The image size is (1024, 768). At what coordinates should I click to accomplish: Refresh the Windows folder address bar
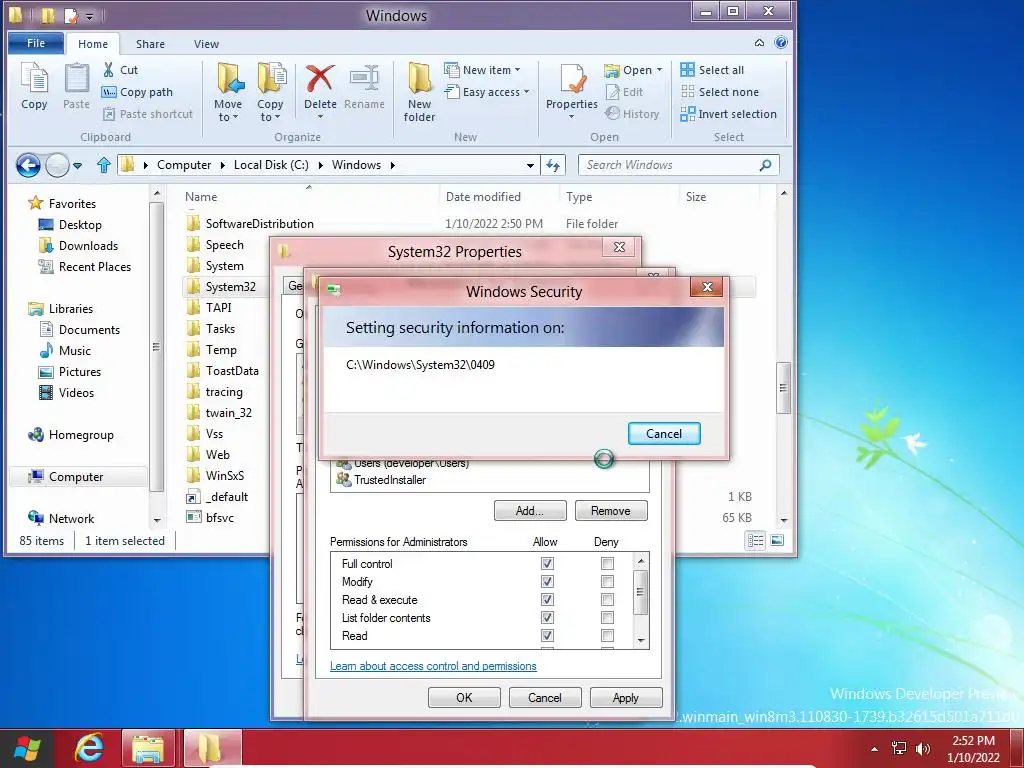click(553, 165)
